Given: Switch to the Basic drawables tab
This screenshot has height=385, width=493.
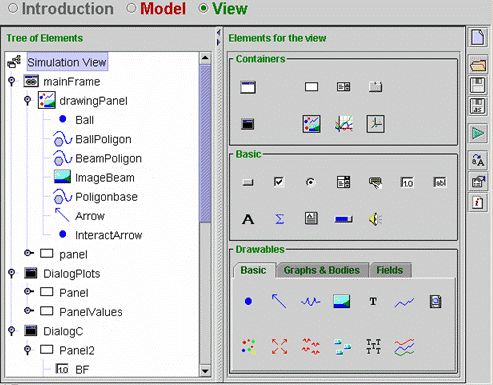Looking at the screenshot, I should tap(253, 270).
